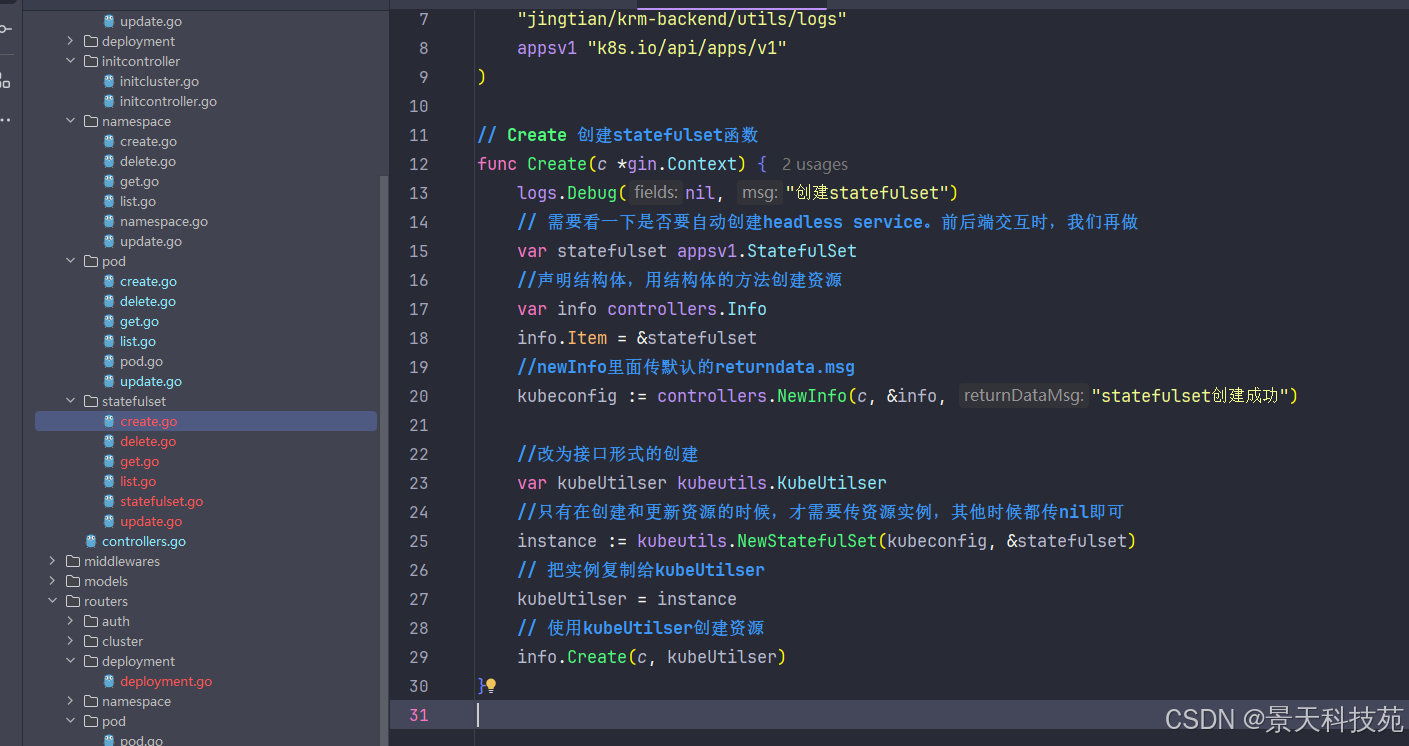Click the file icon of red list.go
The image size is (1409, 746).
[x=109, y=481]
